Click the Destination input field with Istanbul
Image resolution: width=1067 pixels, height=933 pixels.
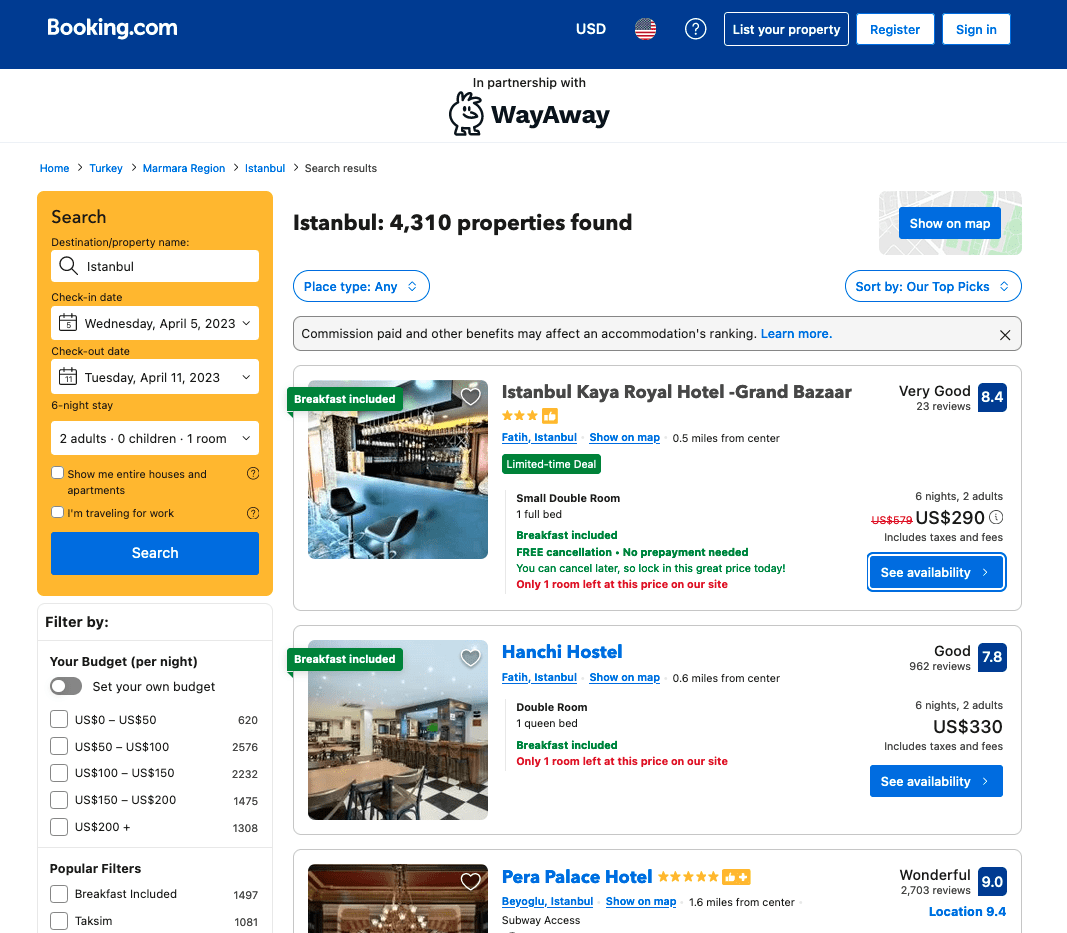click(x=155, y=266)
